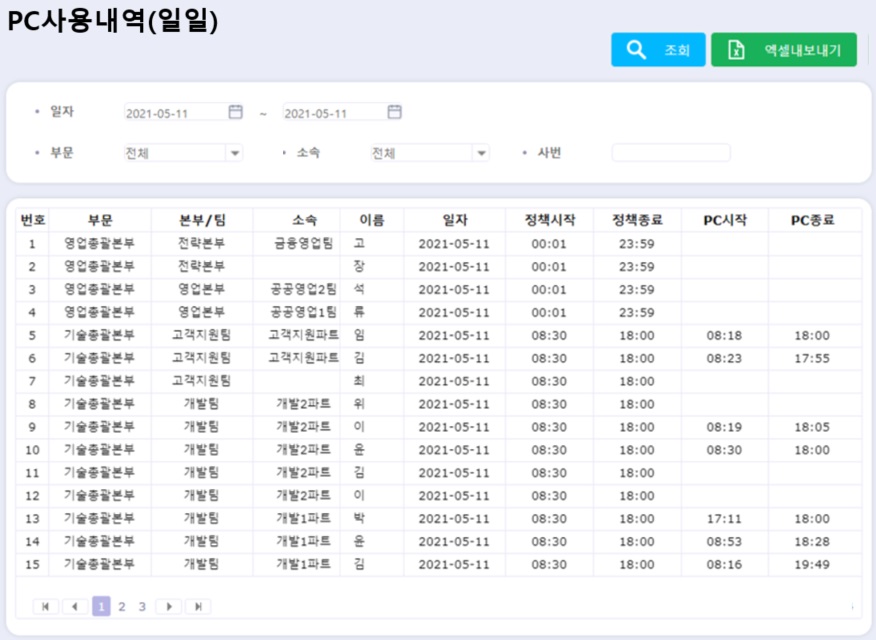Click PC시작 value 08:23
The image size is (876, 640).
pyautogui.click(x=725, y=359)
